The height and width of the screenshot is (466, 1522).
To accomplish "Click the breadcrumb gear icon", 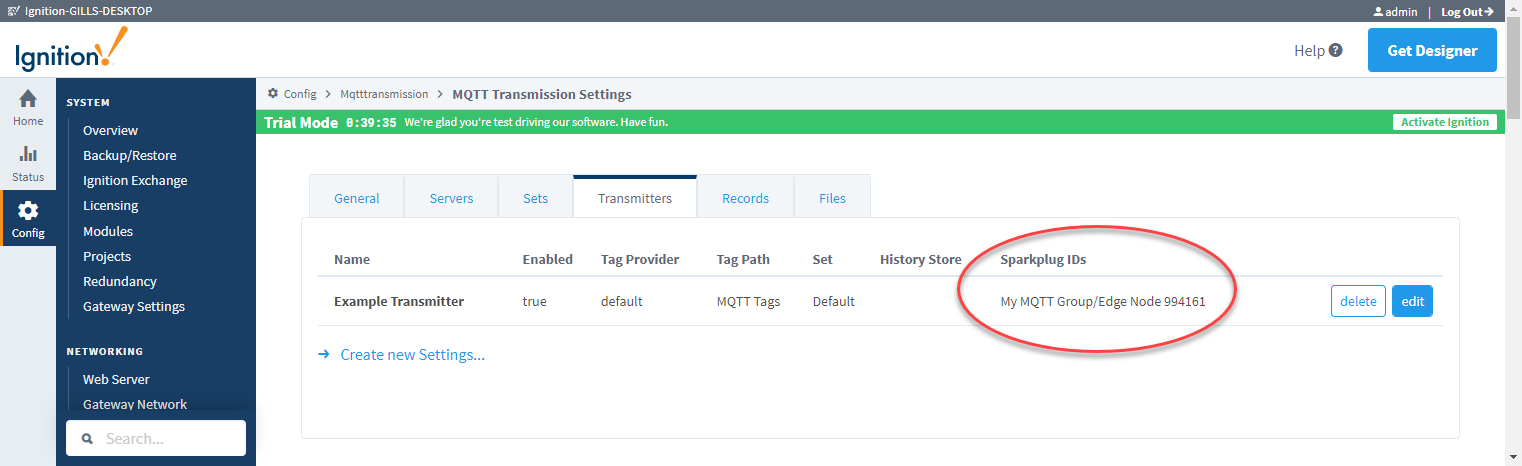I will [x=273, y=93].
